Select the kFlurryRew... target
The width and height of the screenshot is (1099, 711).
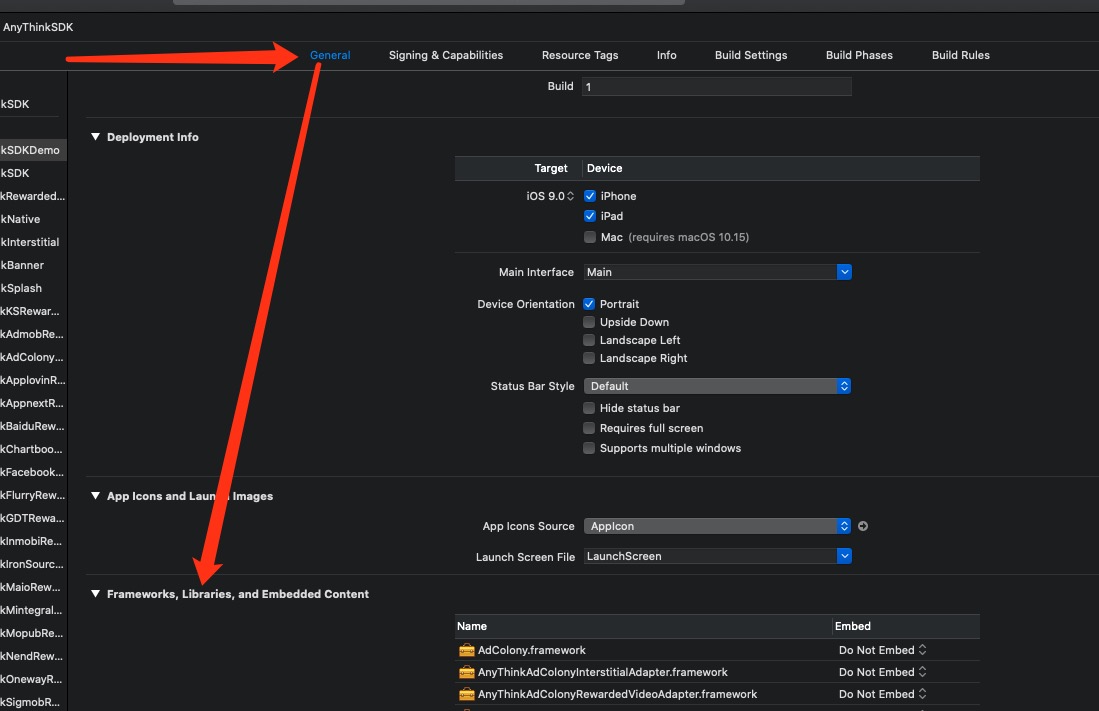pyautogui.click(x=33, y=495)
